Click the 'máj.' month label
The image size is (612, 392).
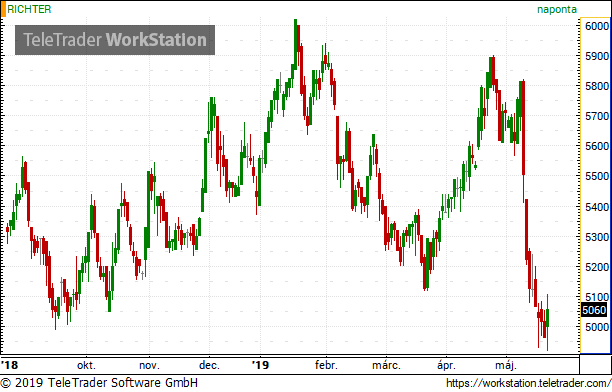coord(506,365)
